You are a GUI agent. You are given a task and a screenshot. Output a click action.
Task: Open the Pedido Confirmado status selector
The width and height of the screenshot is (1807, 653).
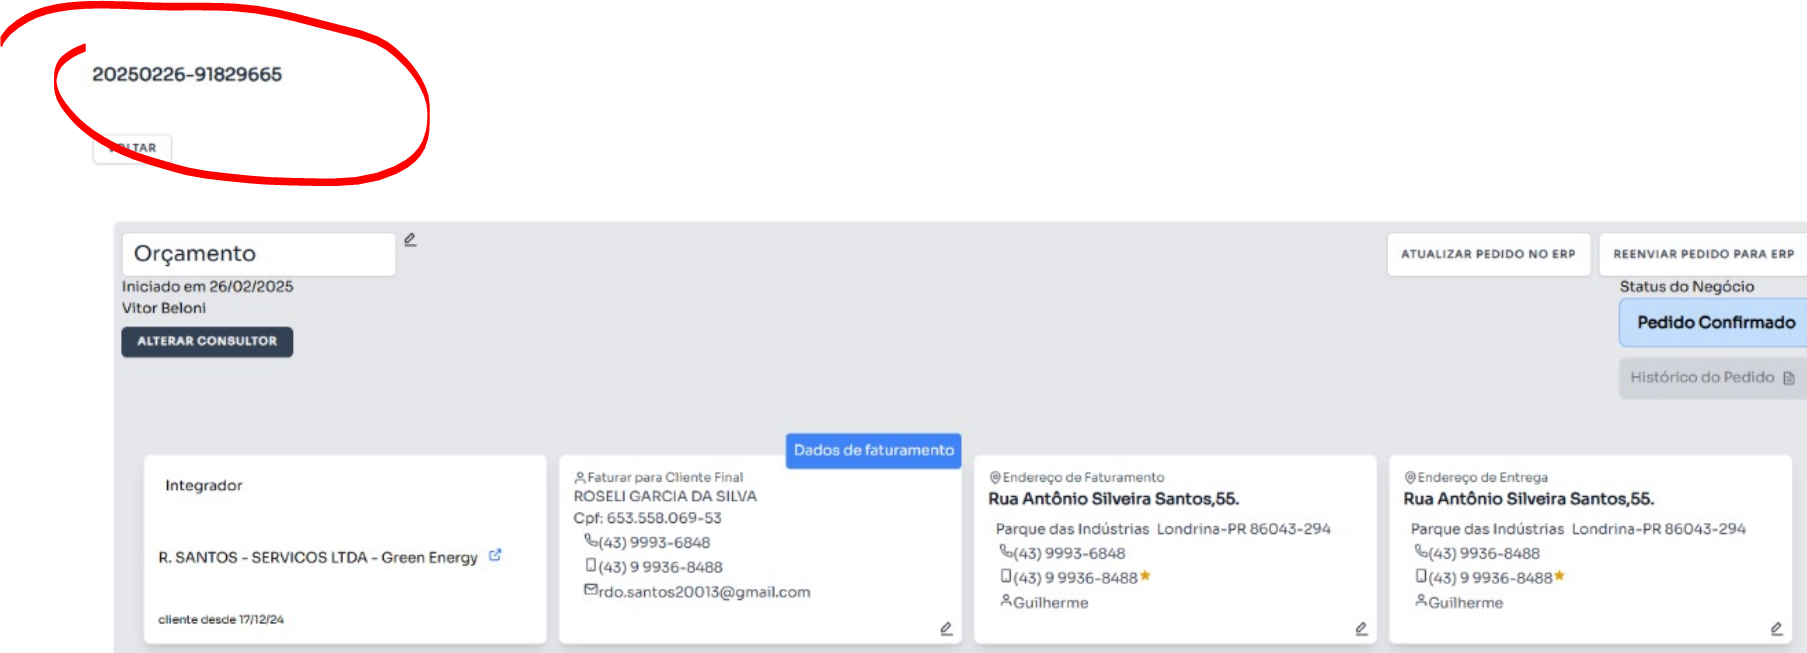[1714, 322]
